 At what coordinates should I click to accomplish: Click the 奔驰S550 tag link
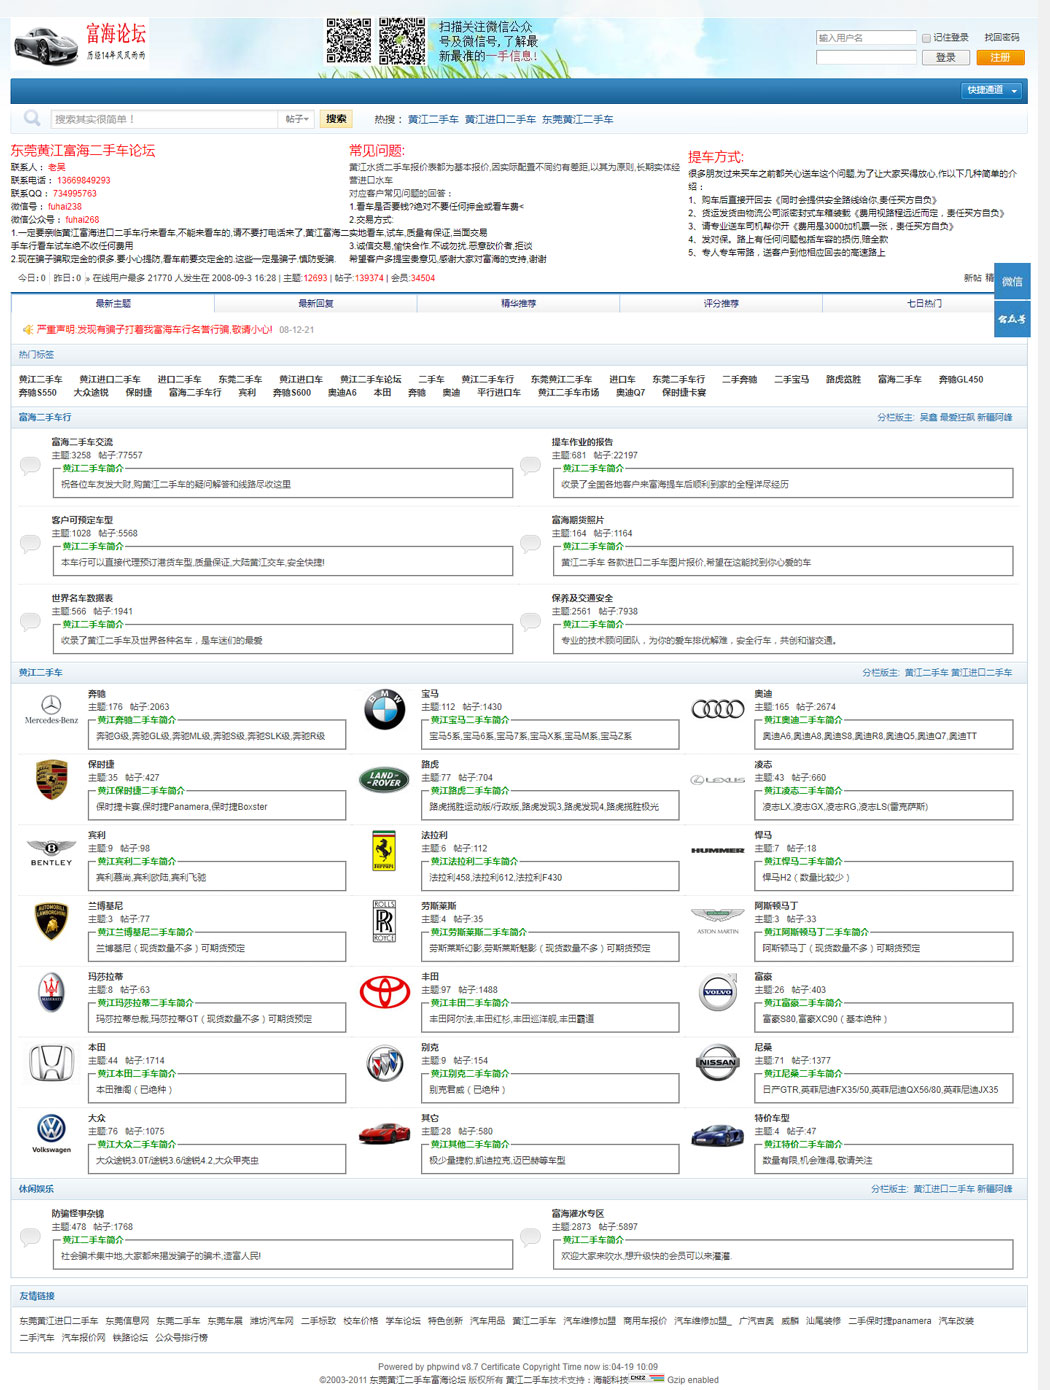38,393
